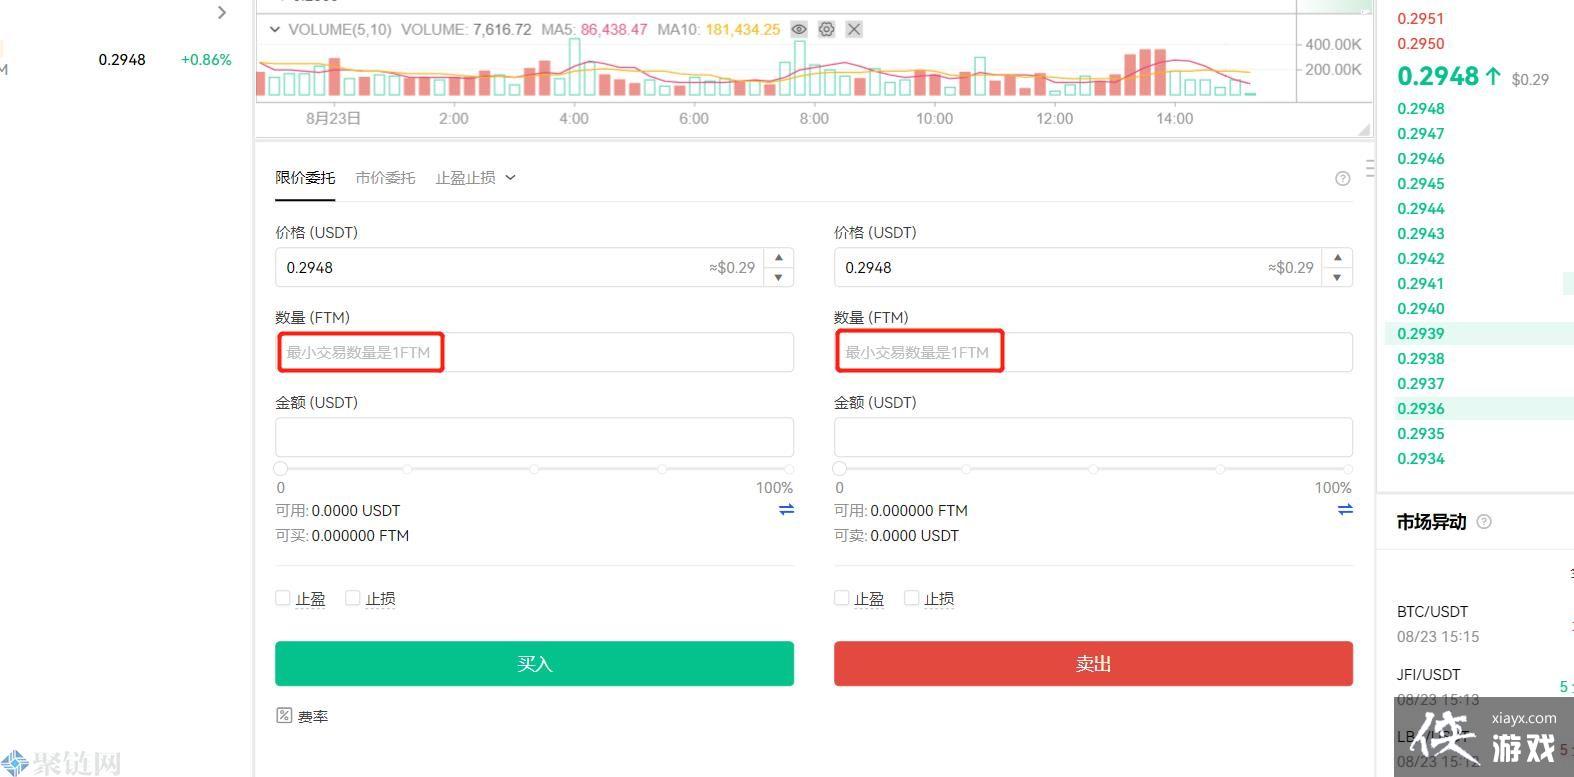Open volume indicator settings gear
This screenshot has height=777, width=1574.
826,30
